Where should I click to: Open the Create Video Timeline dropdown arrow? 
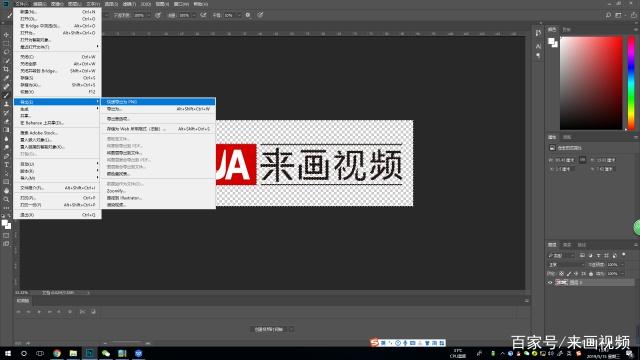coord(291,329)
